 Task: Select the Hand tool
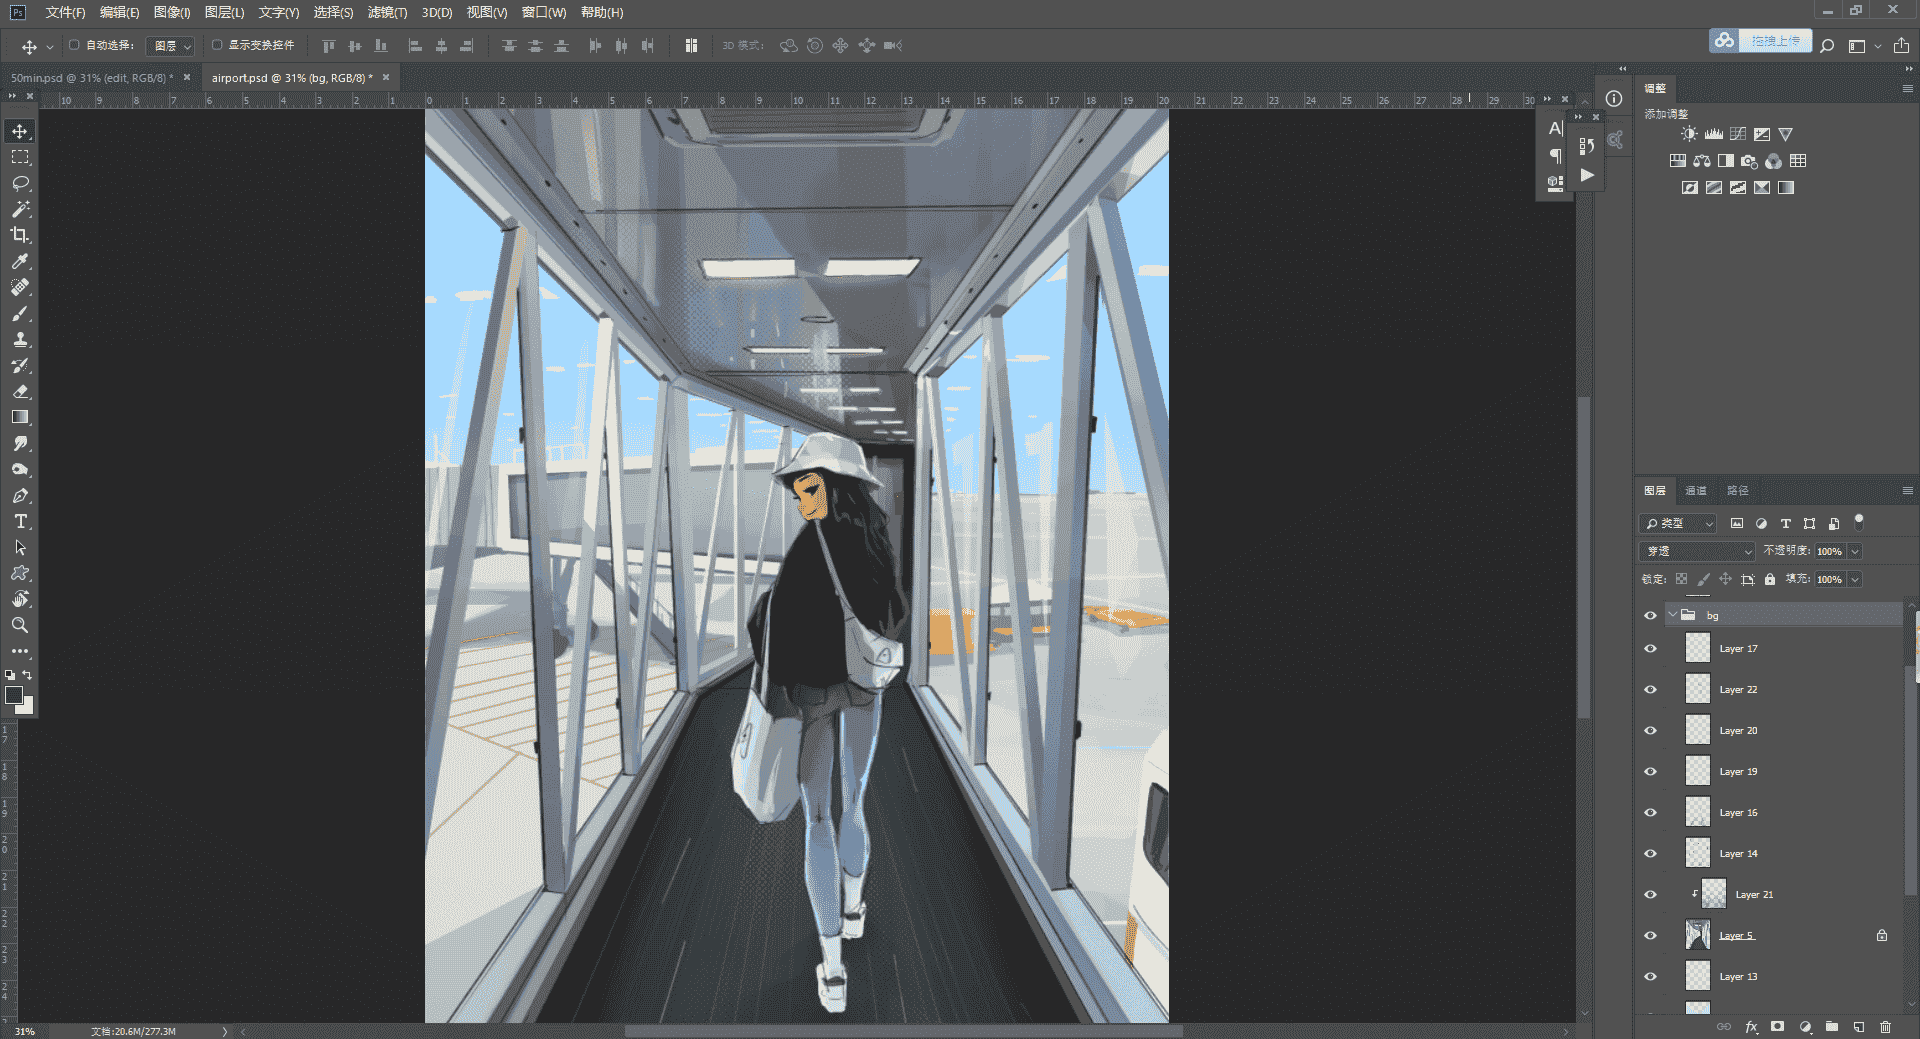pyautogui.click(x=20, y=599)
